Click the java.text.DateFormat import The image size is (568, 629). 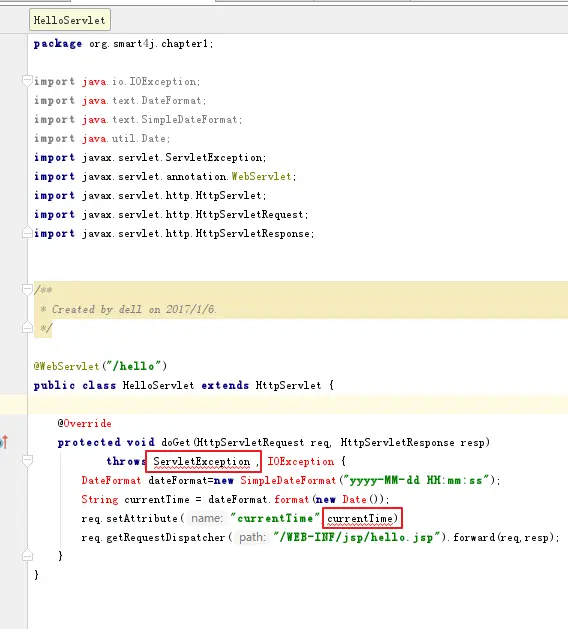pos(120,100)
